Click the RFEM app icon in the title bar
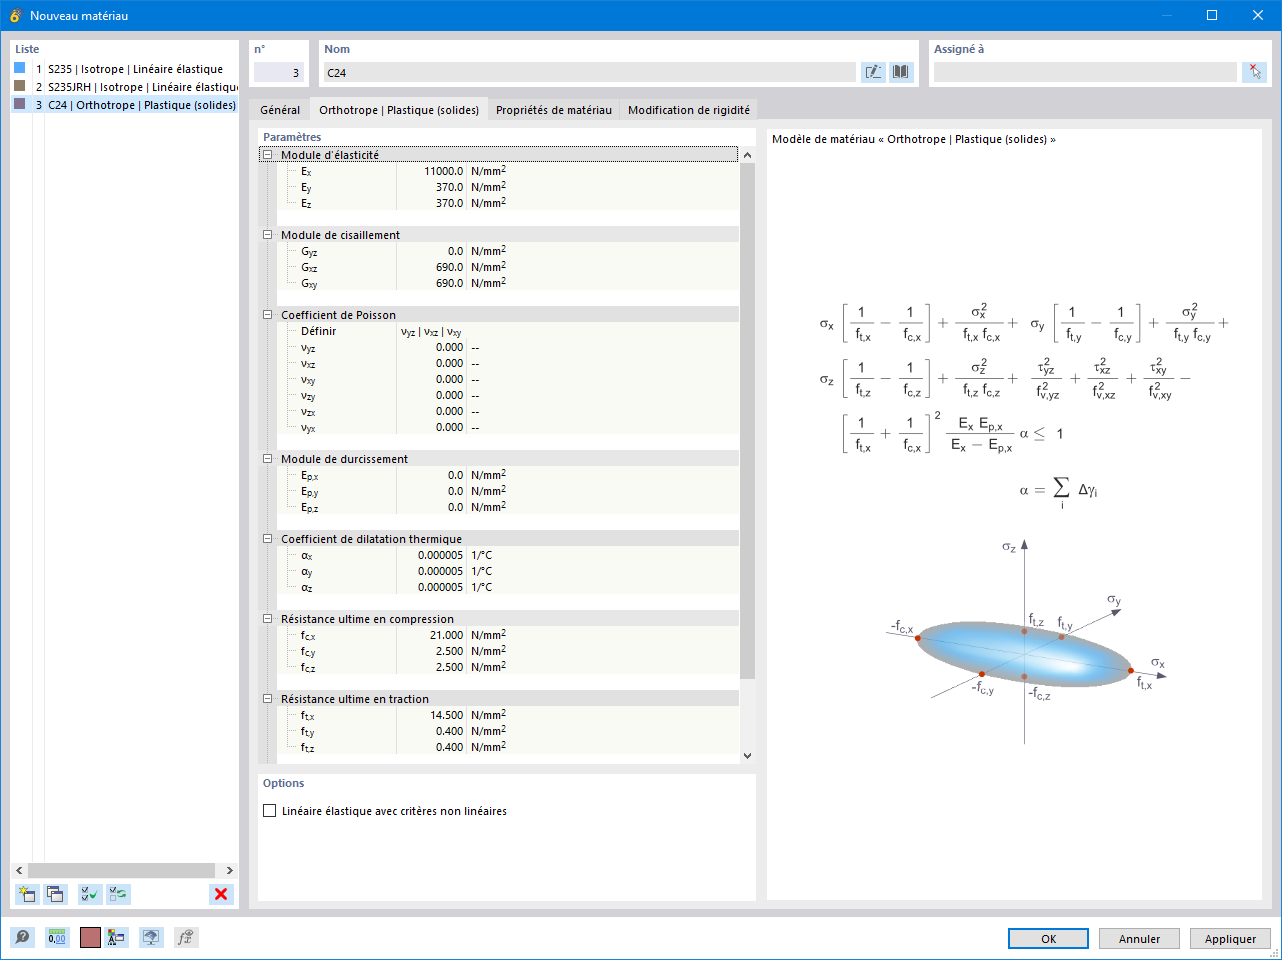The height and width of the screenshot is (960, 1282). [x=15, y=15]
